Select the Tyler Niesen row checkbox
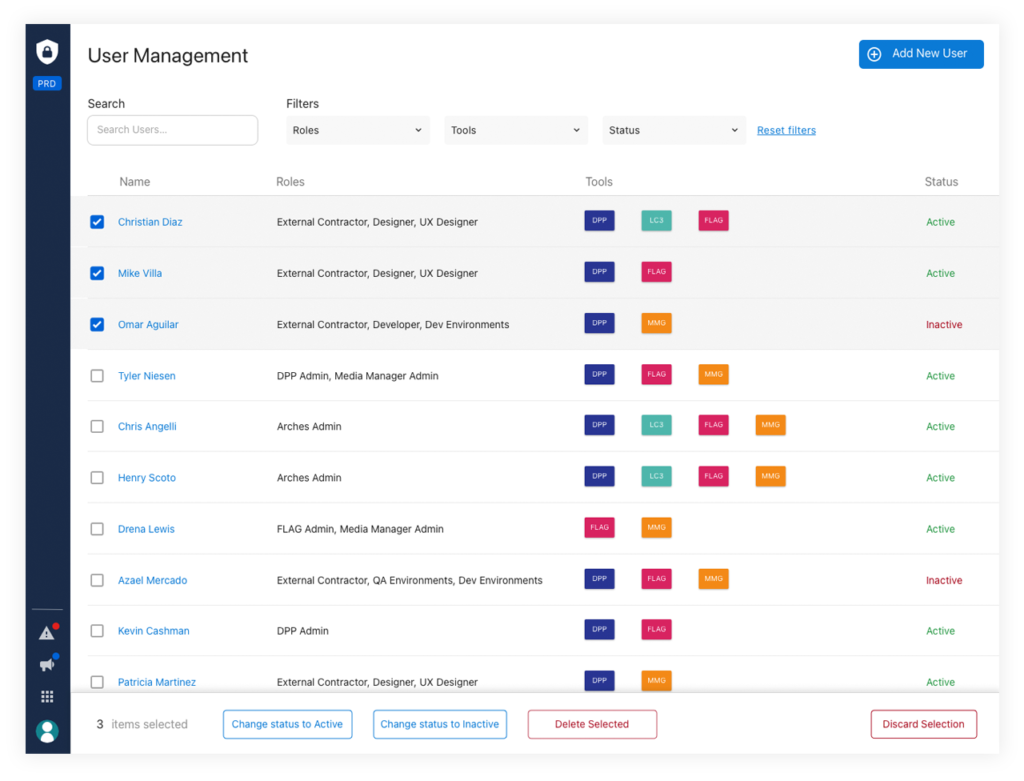The height and width of the screenshot is (781, 1024). point(97,376)
